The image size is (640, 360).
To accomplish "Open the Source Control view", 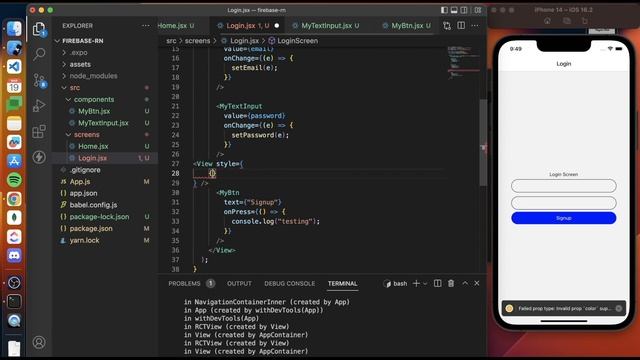I will tap(40, 80).
